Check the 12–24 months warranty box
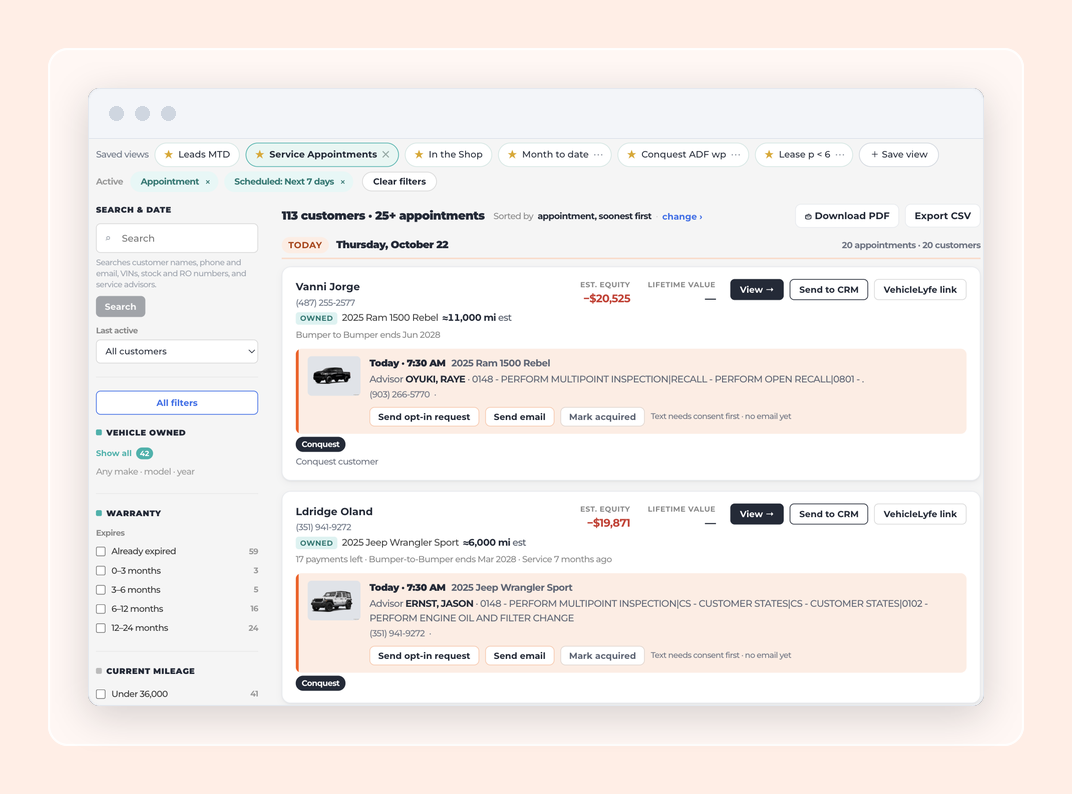The height and width of the screenshot is (794, 1072). click(101, 628)
